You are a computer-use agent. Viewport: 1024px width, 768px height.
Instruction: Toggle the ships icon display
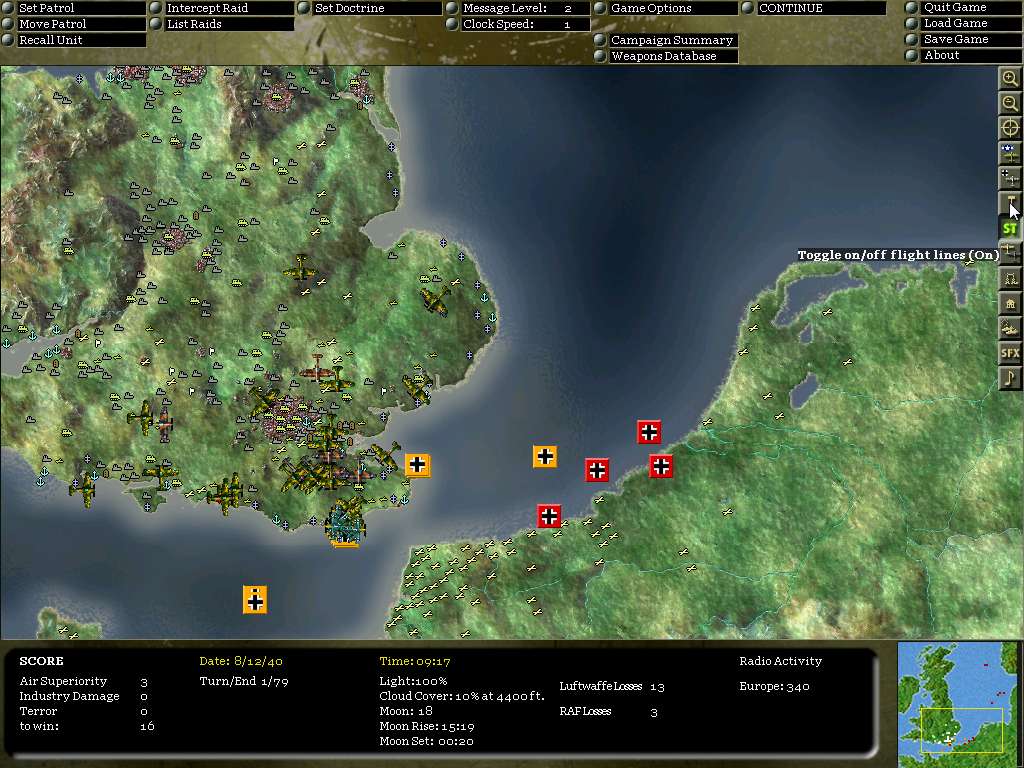click(x=1010, y=328)
